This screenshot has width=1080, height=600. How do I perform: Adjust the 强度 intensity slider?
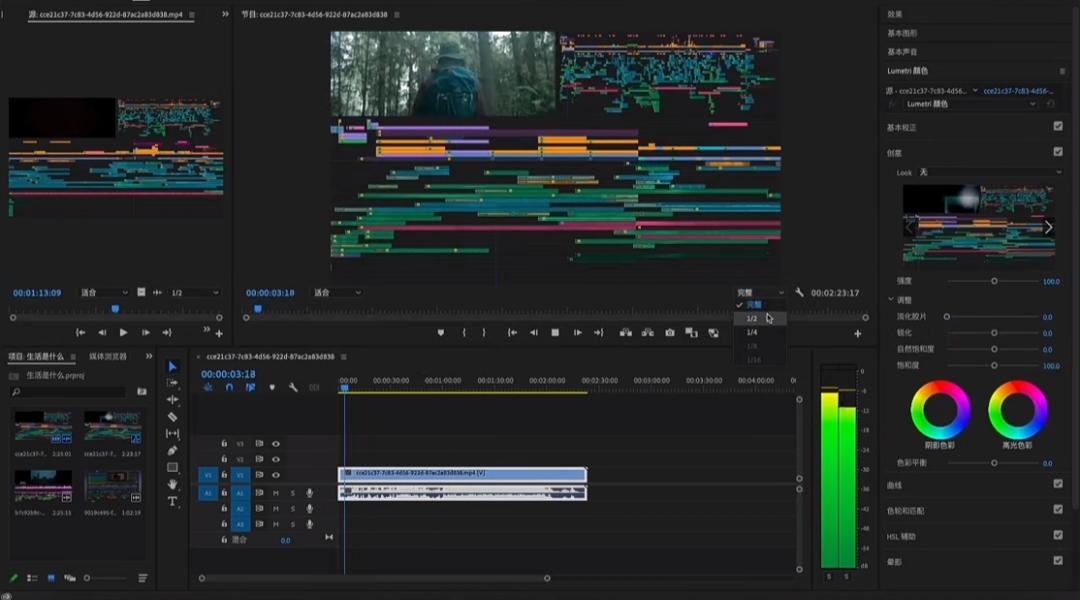[994, 281]
